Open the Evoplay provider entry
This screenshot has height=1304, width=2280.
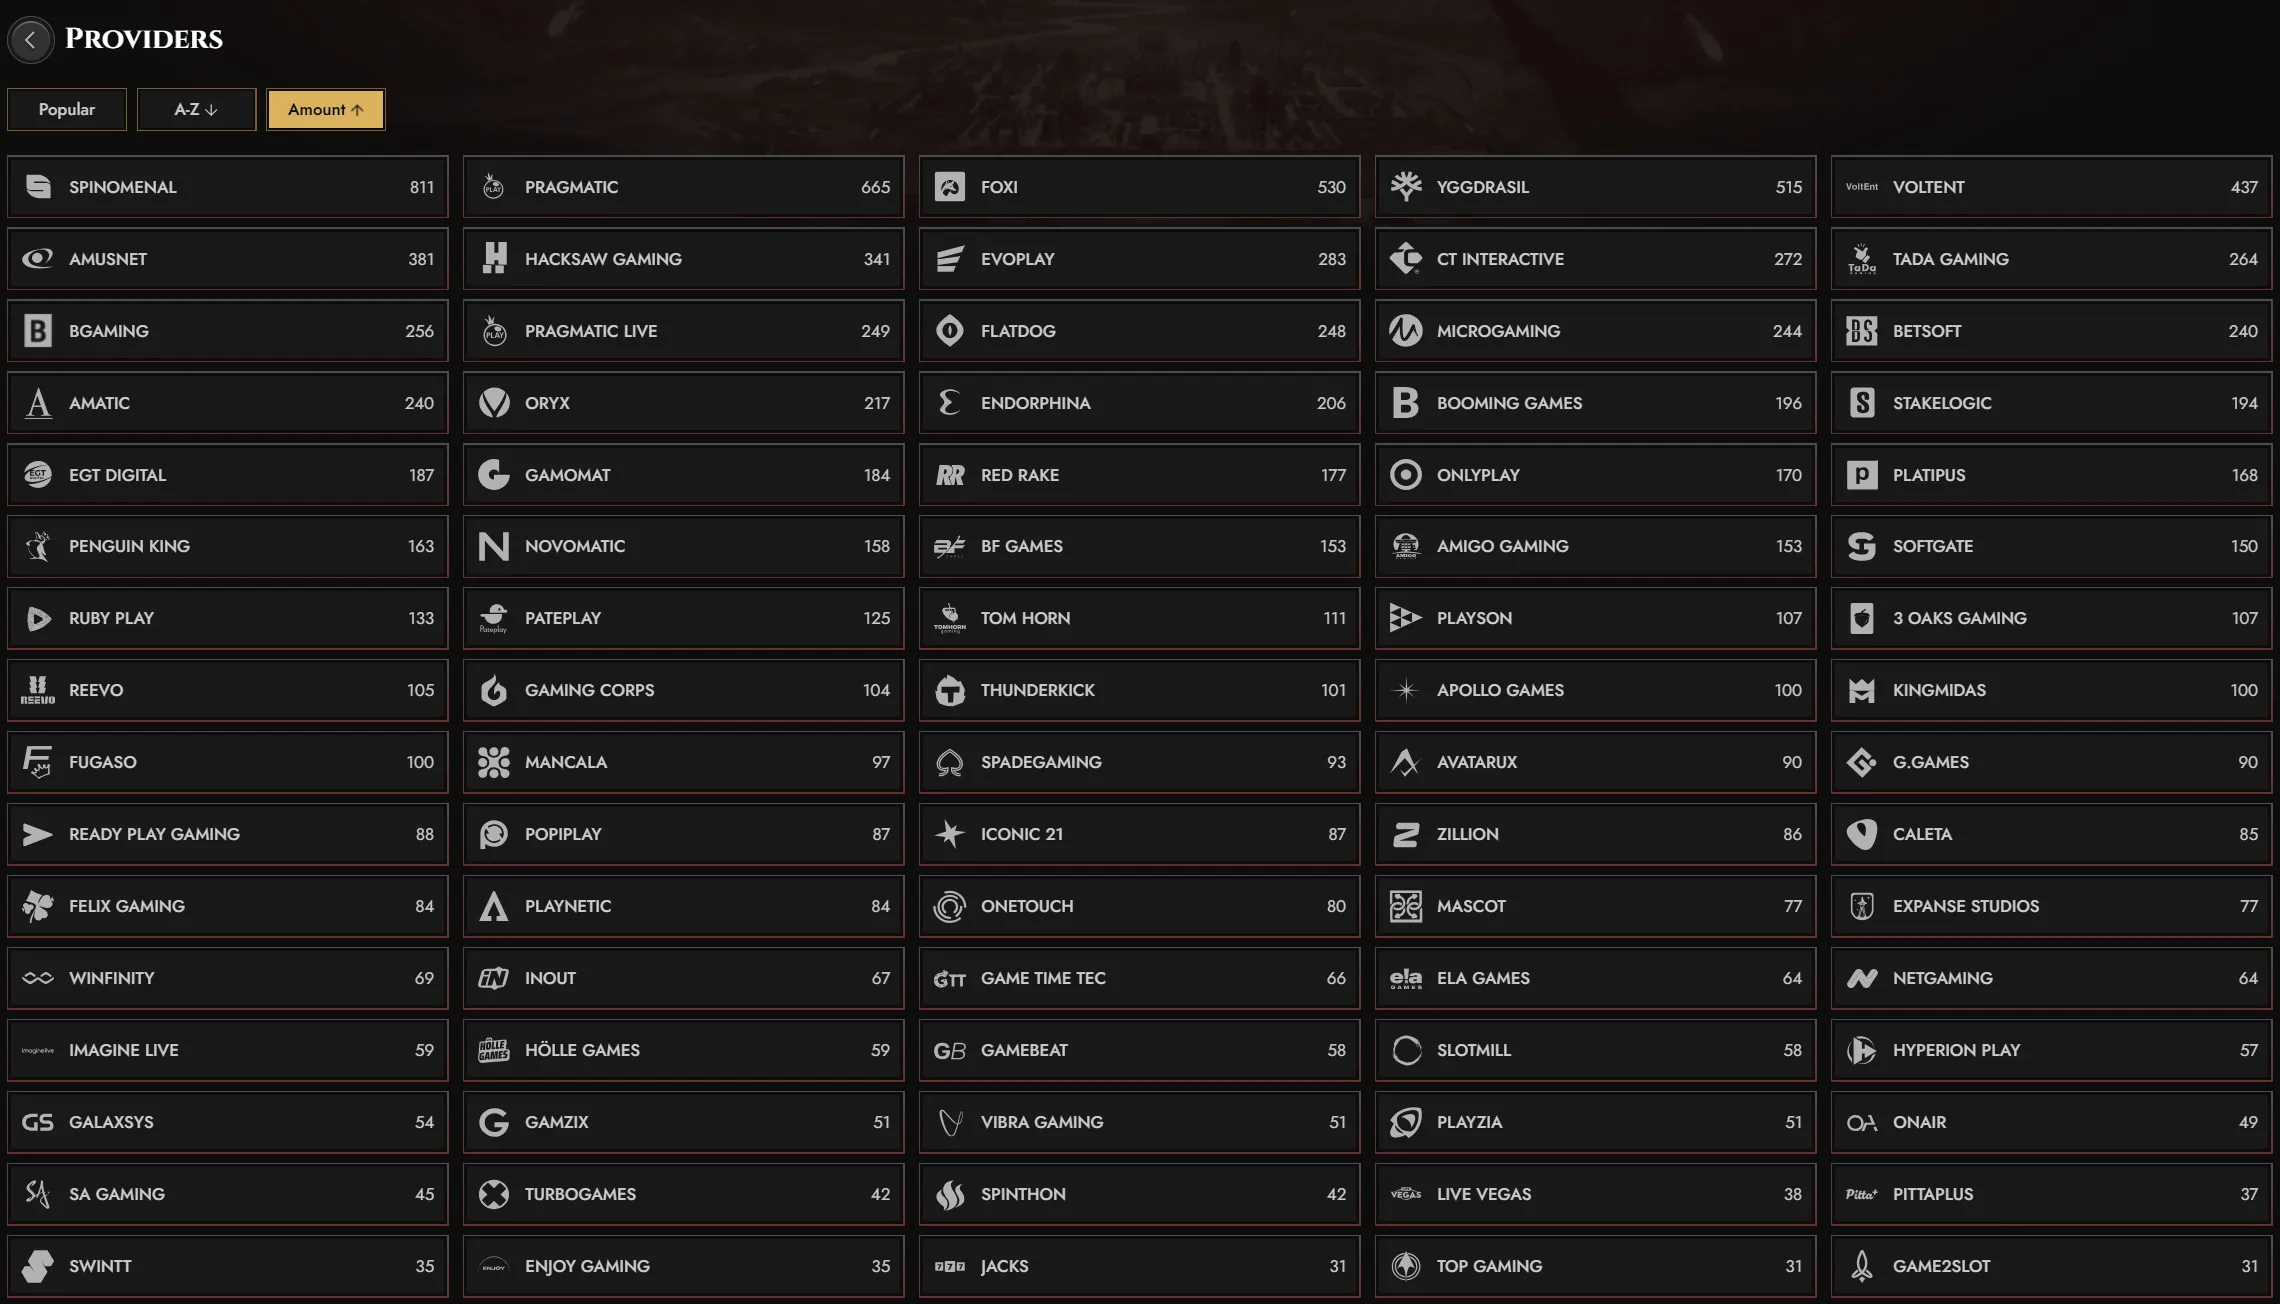pyautogui.click(x=1140, y=259)
